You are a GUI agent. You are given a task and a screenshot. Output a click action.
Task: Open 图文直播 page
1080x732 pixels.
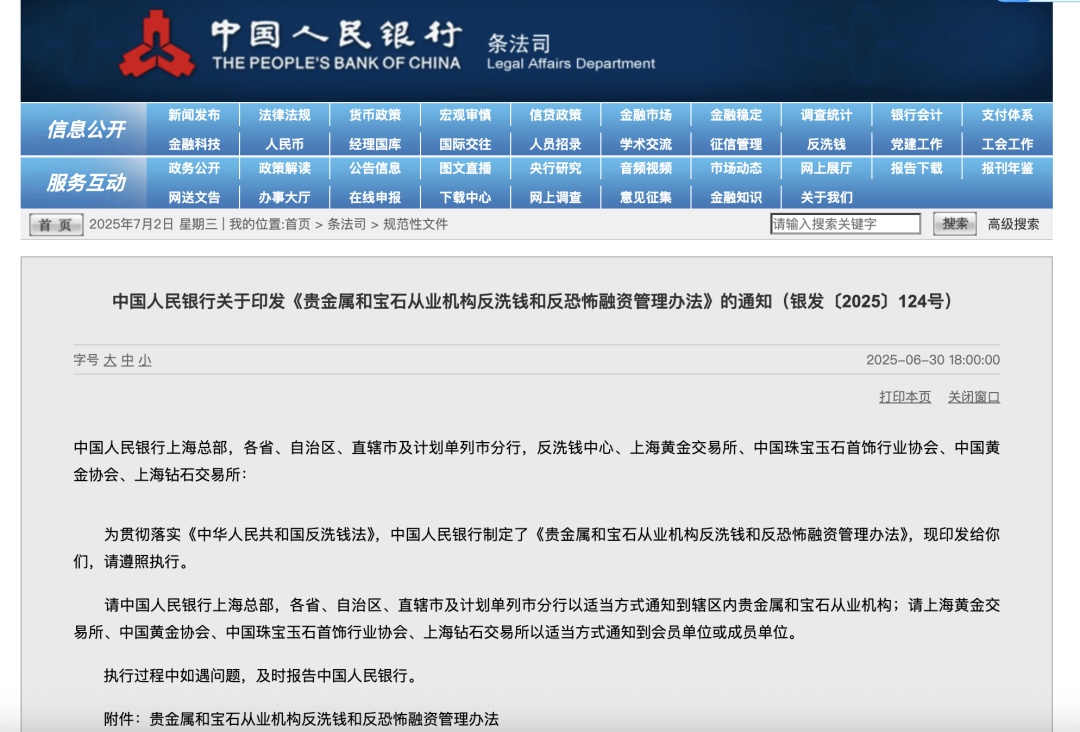[465, 168]
